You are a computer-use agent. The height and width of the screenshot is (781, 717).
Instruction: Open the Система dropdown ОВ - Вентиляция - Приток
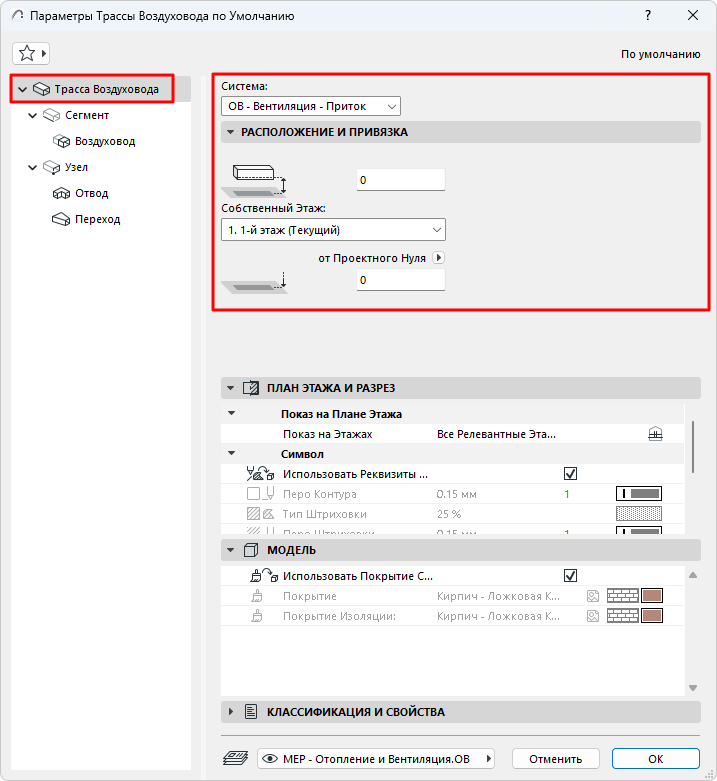pyautogui.click(x=311, y=106)
